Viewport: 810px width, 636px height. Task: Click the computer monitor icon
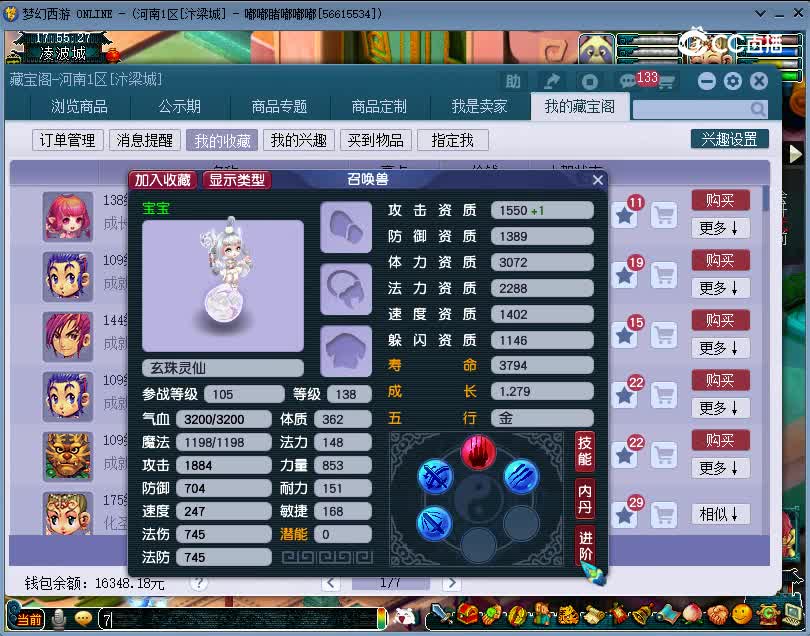pyautogui.click(x=793, y=614)
